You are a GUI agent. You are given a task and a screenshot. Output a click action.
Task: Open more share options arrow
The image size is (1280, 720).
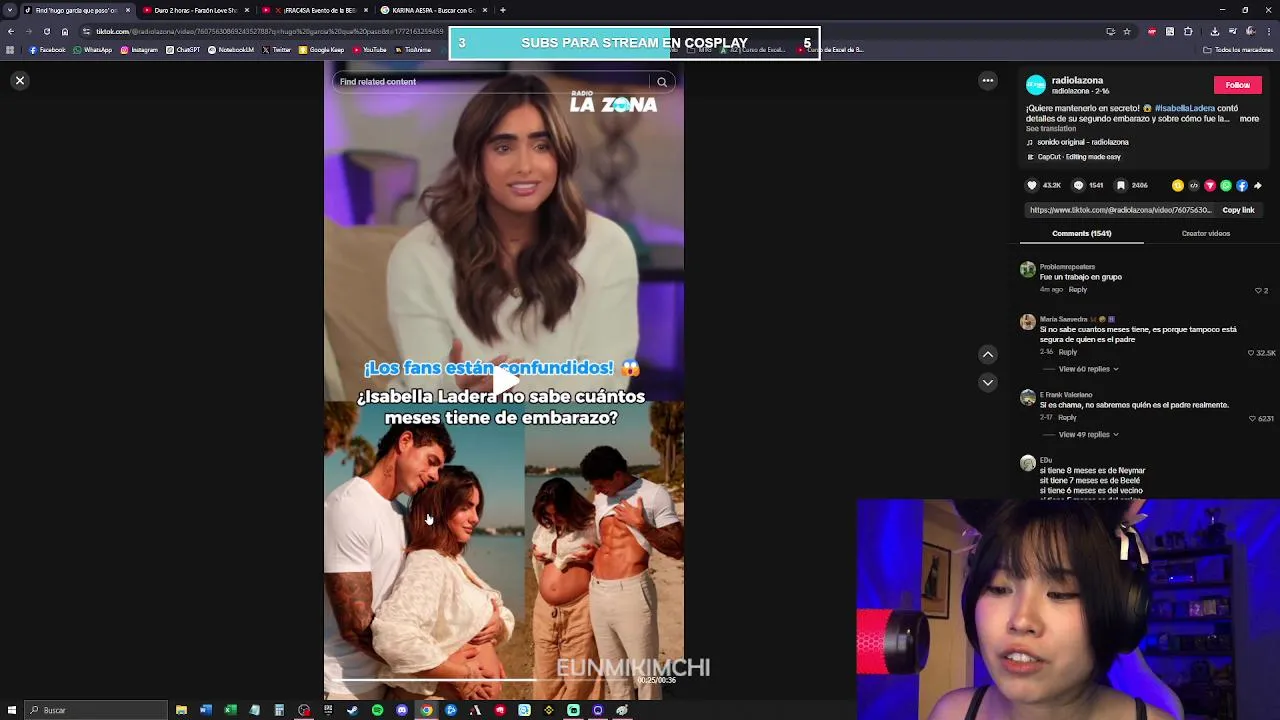point(1258,185)
